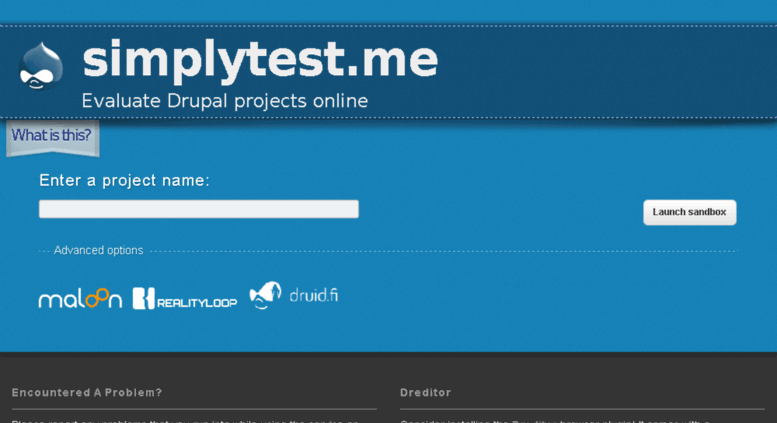Viewport: 777px width, 423px height.
Task: Click the Drupal droplet logo icon
Action: coord(41,66)
